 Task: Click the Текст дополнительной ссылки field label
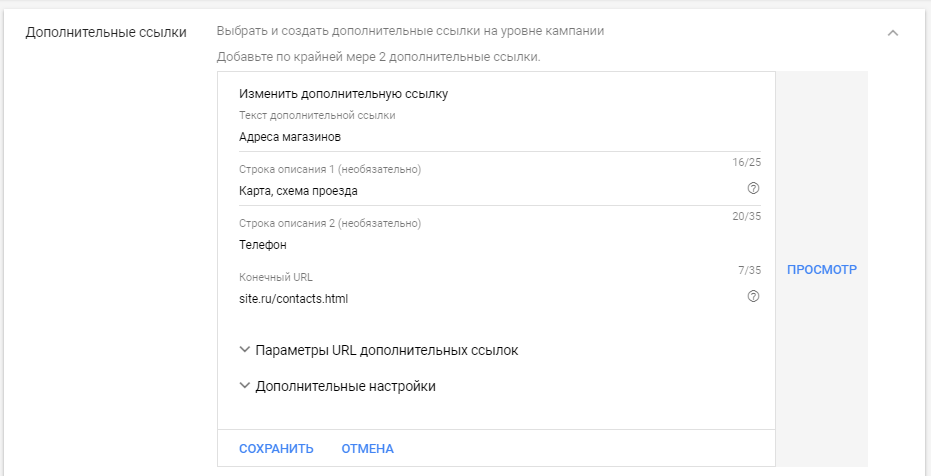[x=317, y=115]
